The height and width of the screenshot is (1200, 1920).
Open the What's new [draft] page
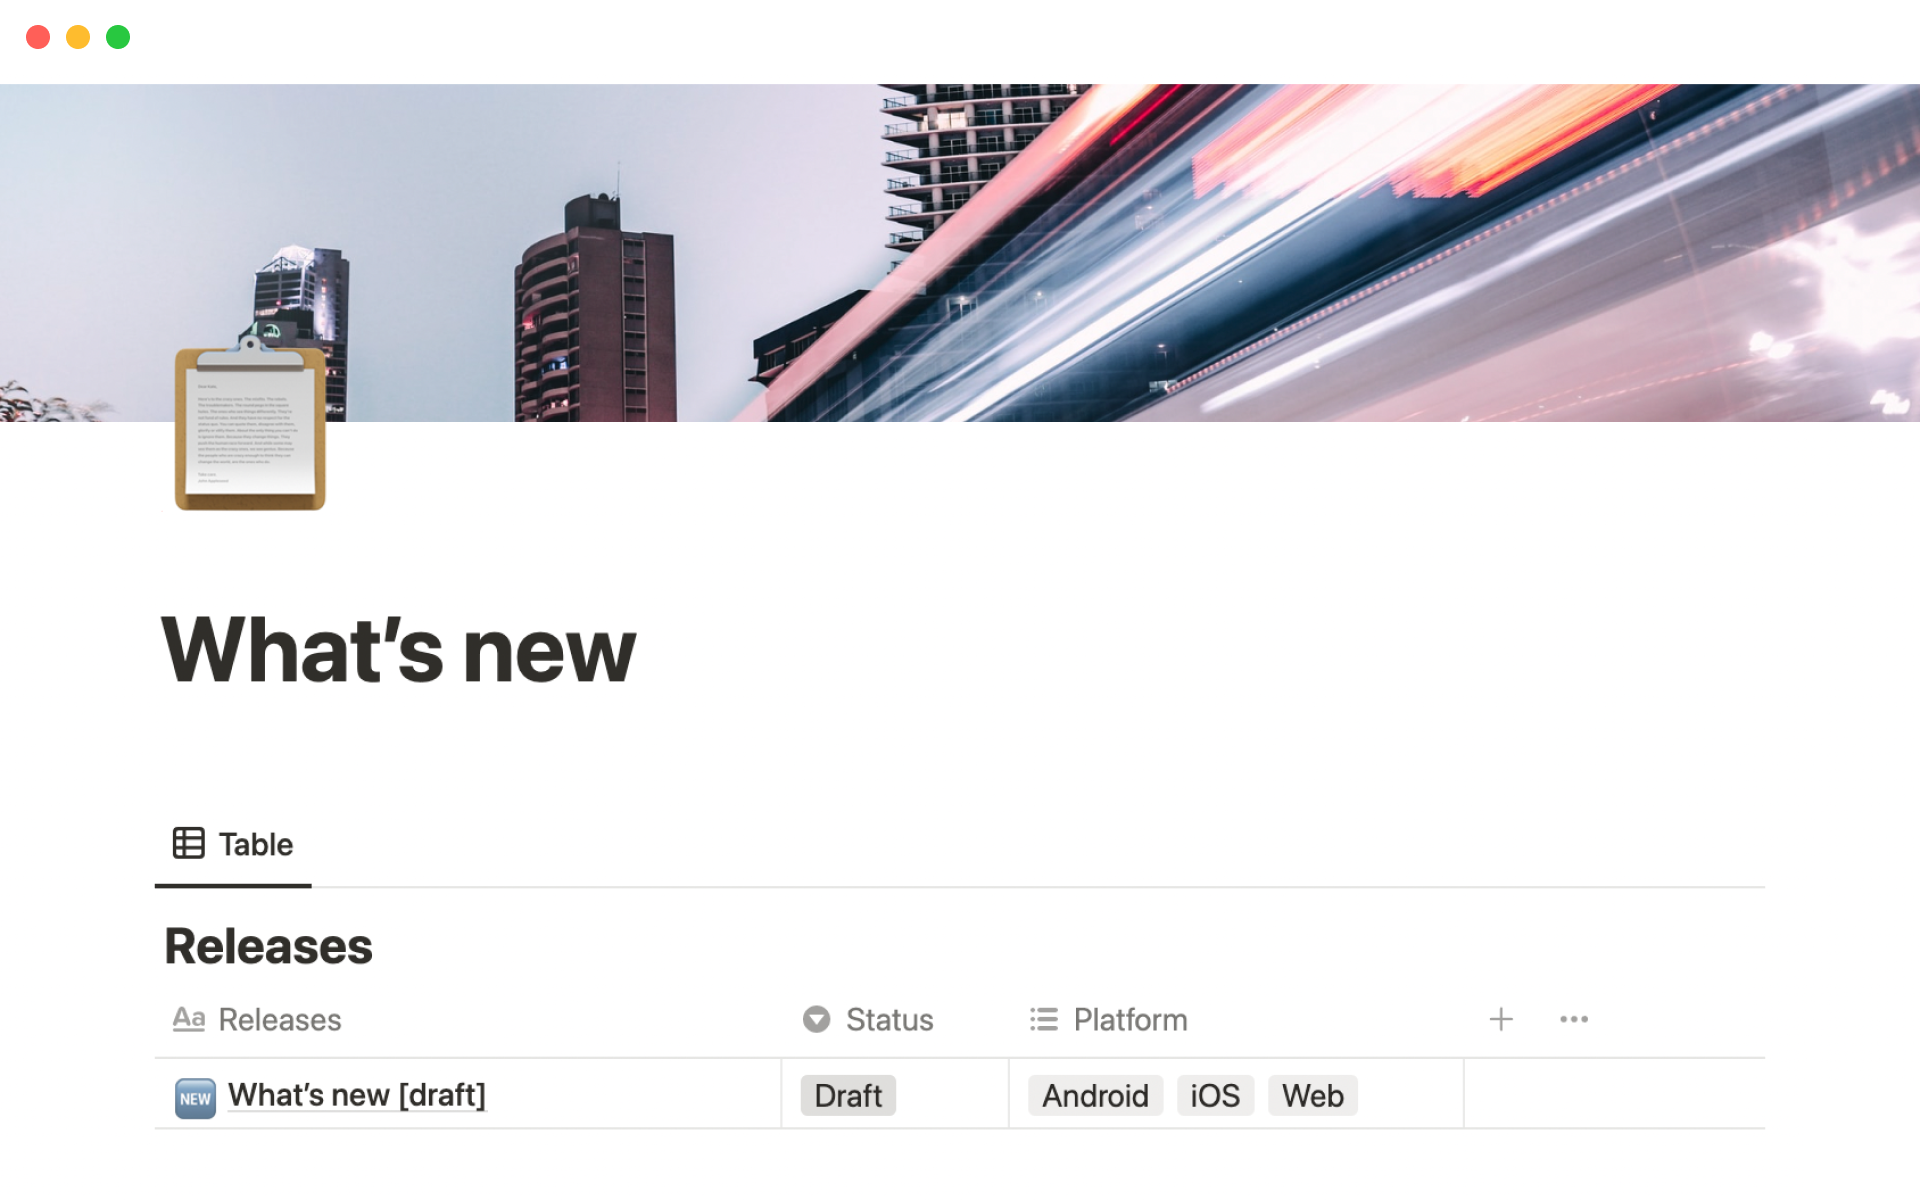click(357, 1095)
